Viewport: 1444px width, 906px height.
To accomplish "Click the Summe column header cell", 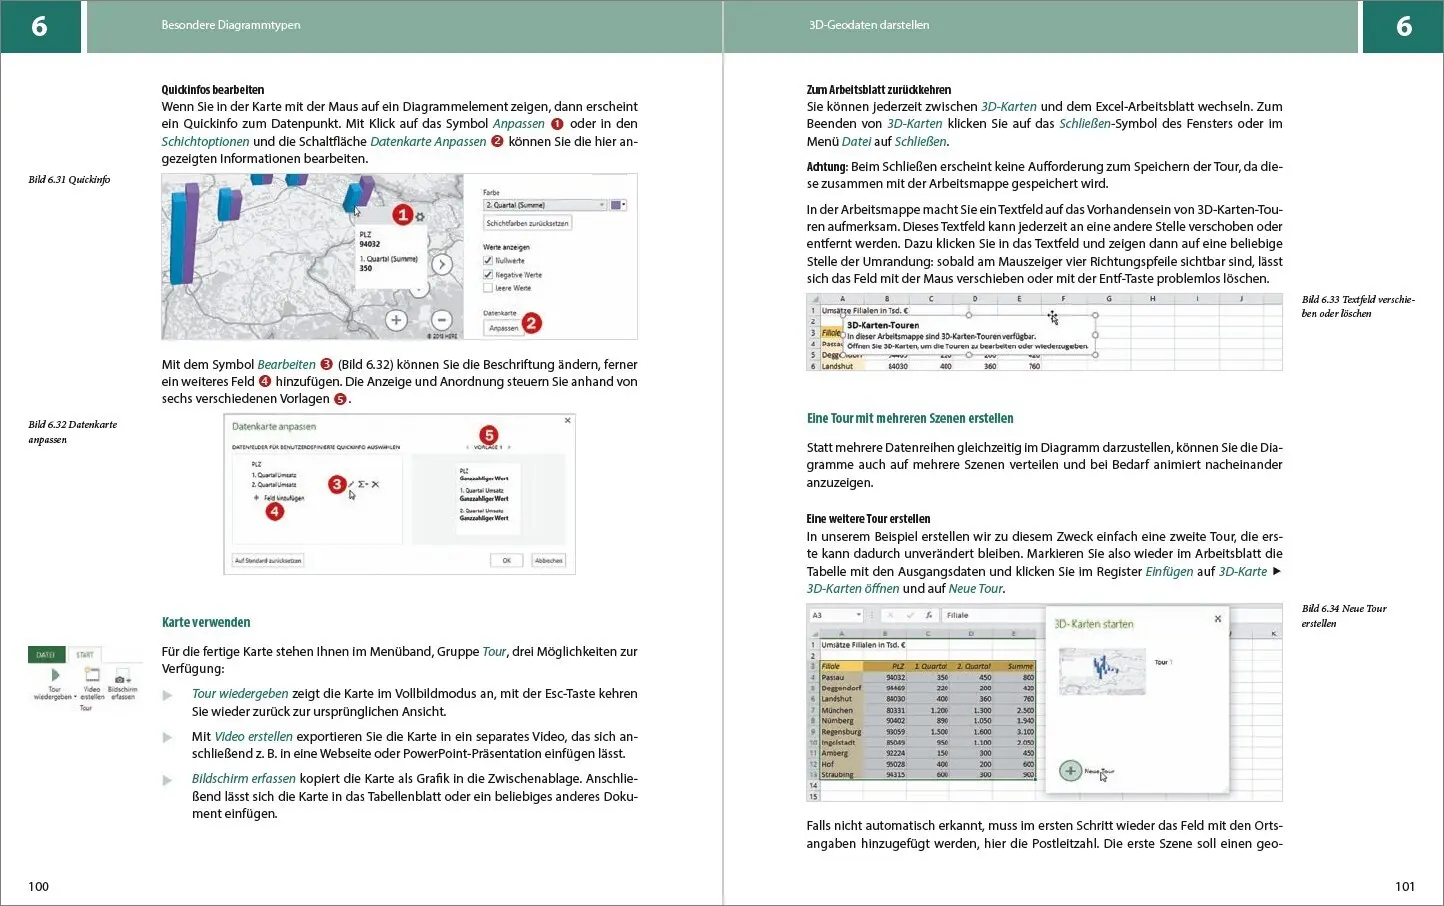I will coord(1013,666).
